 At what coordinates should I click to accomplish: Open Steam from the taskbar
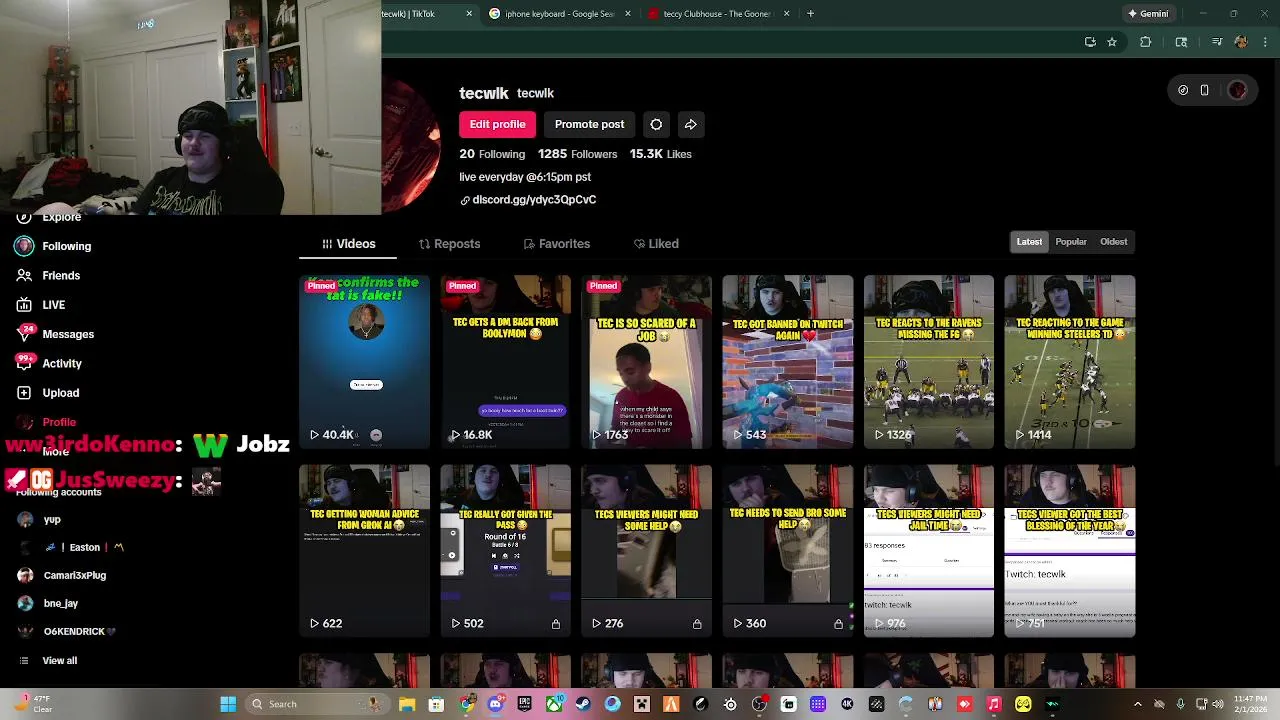(x=583, y=704)
